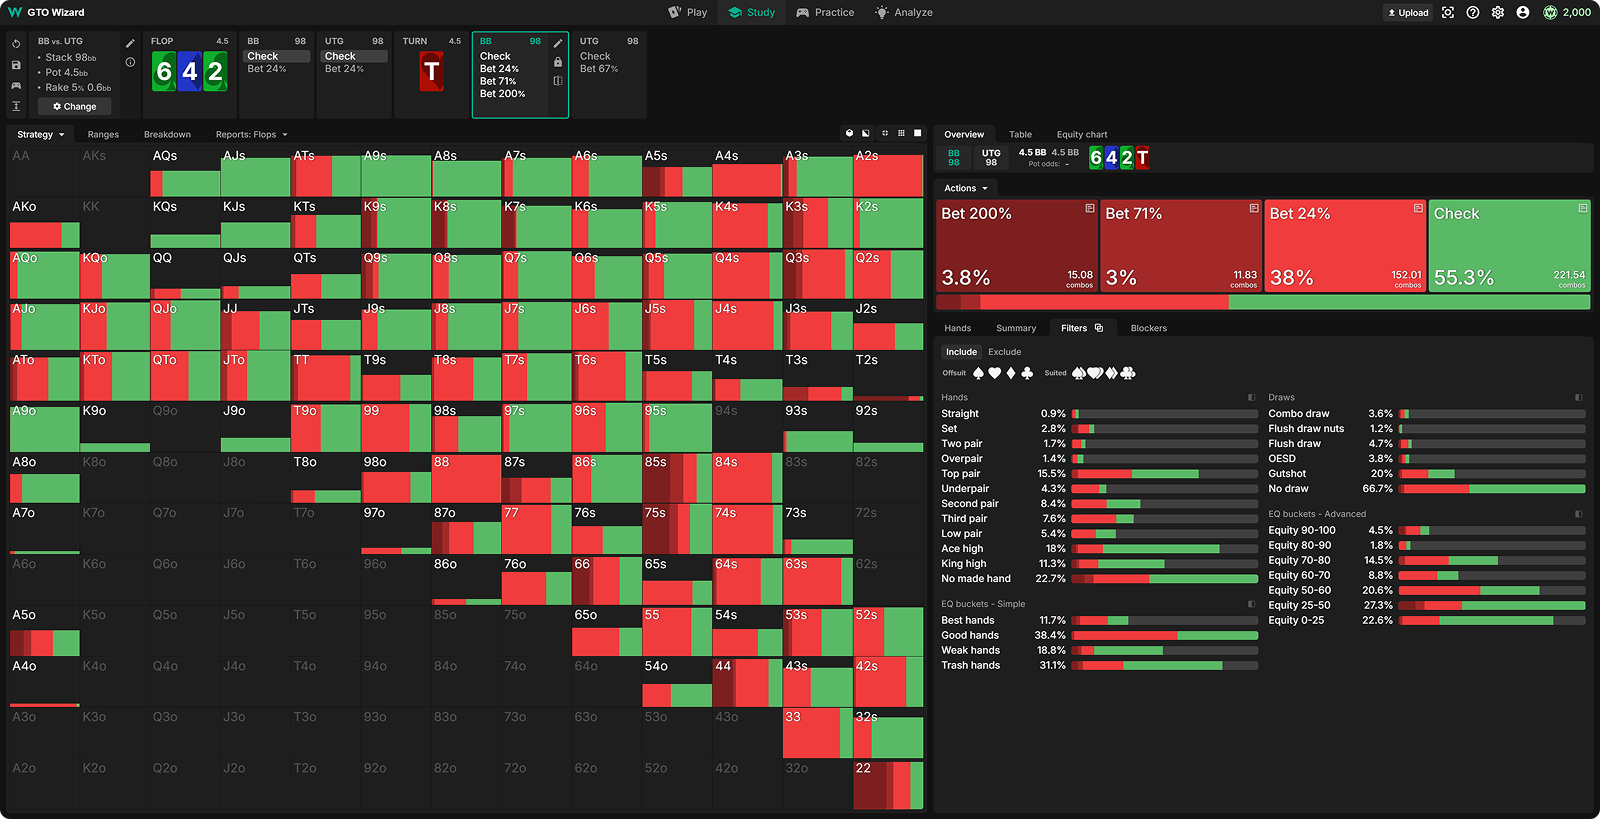Click the Change settings button
This screenshot has height=819, width=1600.
click(x=75, y=107)
